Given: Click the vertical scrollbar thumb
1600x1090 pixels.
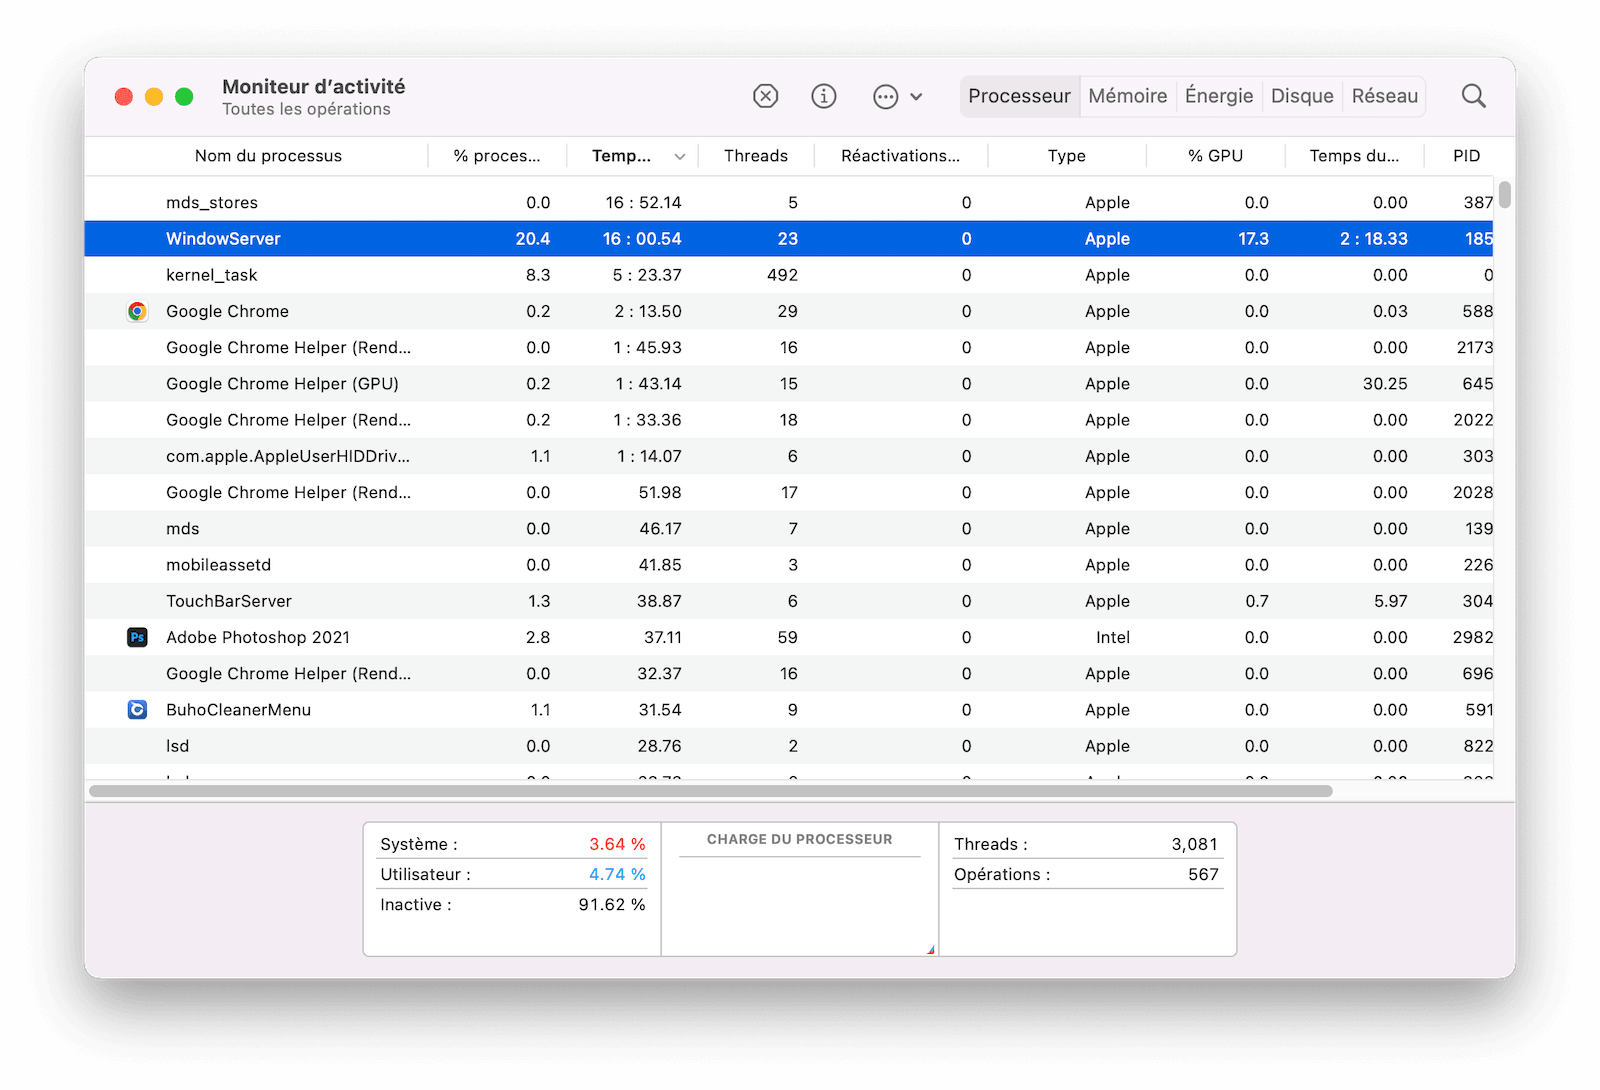Looking at the screenshot, I should (x=1504, y=194).
